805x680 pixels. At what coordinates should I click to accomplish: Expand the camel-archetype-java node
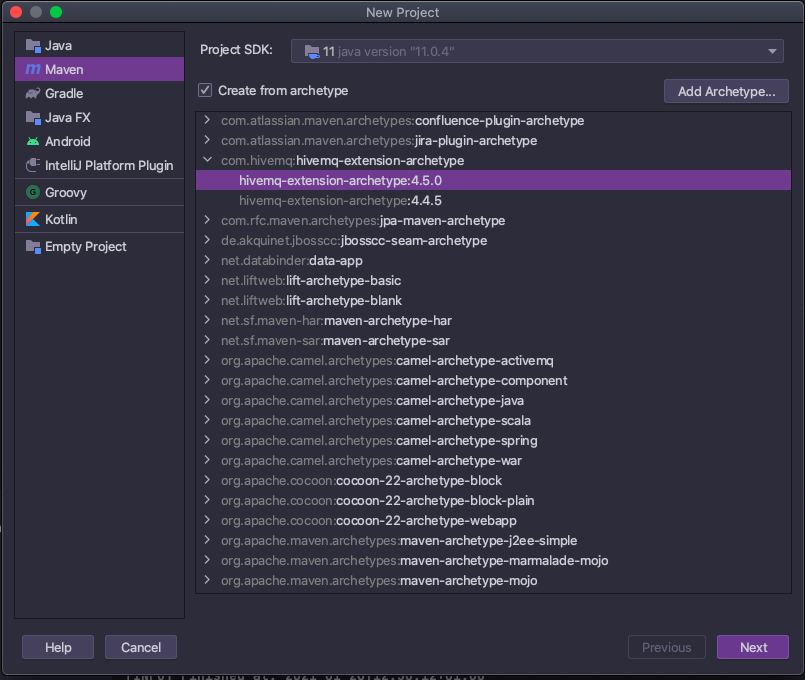207,400
